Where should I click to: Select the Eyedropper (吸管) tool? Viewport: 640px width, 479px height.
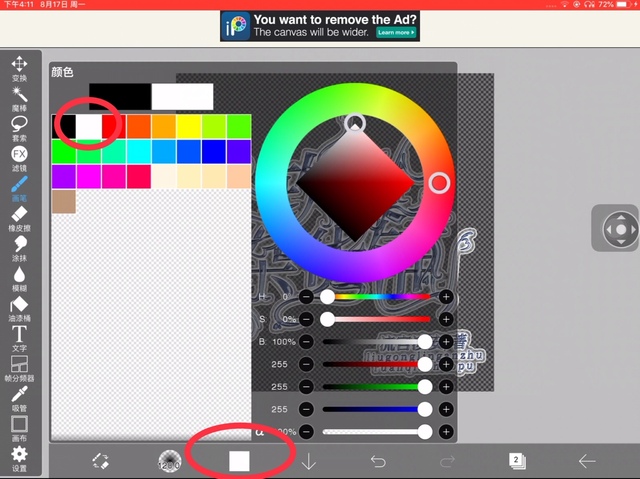(19, 396)
